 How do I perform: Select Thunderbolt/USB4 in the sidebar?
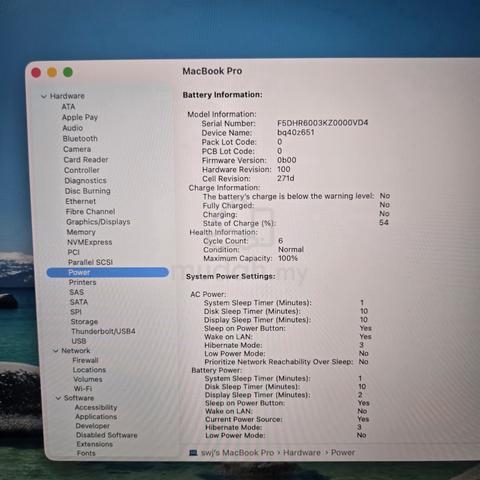point(103,331)
